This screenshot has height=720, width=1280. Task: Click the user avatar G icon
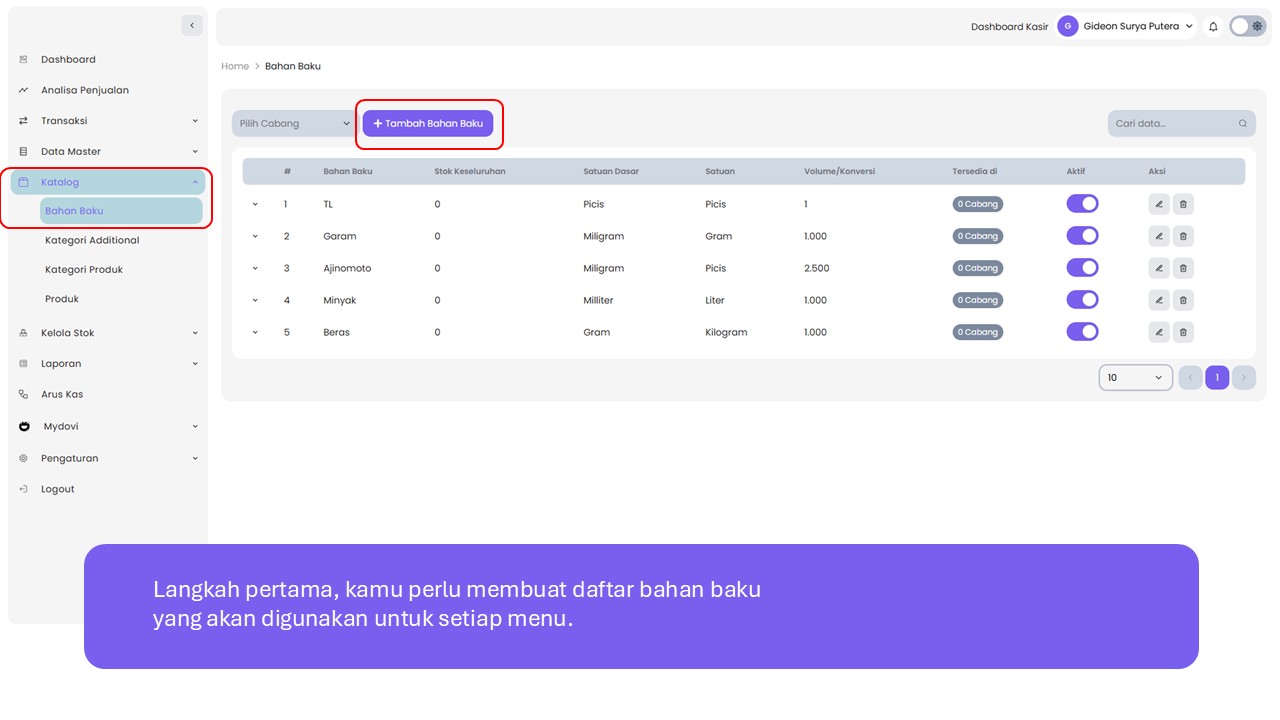1068,27
